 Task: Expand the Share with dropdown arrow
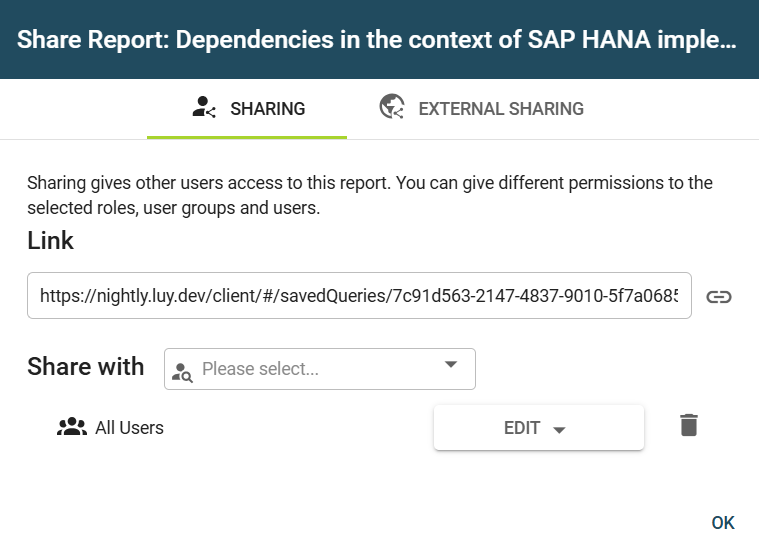click(450, 365)
